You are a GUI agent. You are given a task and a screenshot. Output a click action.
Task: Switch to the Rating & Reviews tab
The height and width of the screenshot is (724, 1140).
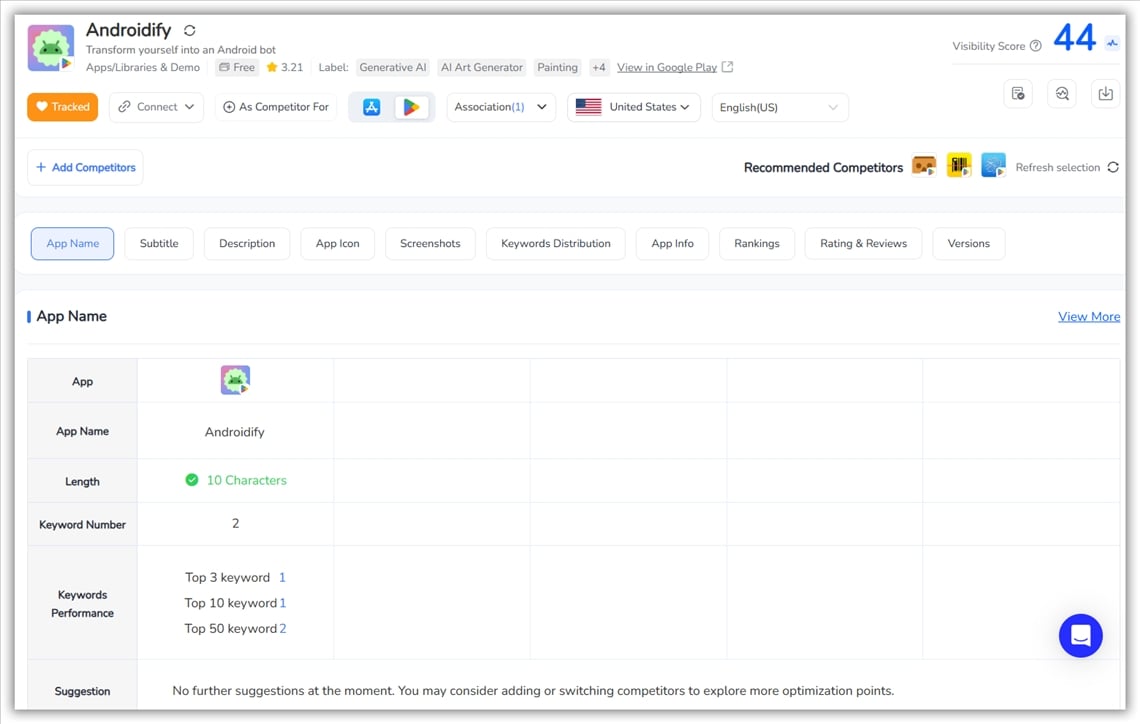click(x=863, y=243)
